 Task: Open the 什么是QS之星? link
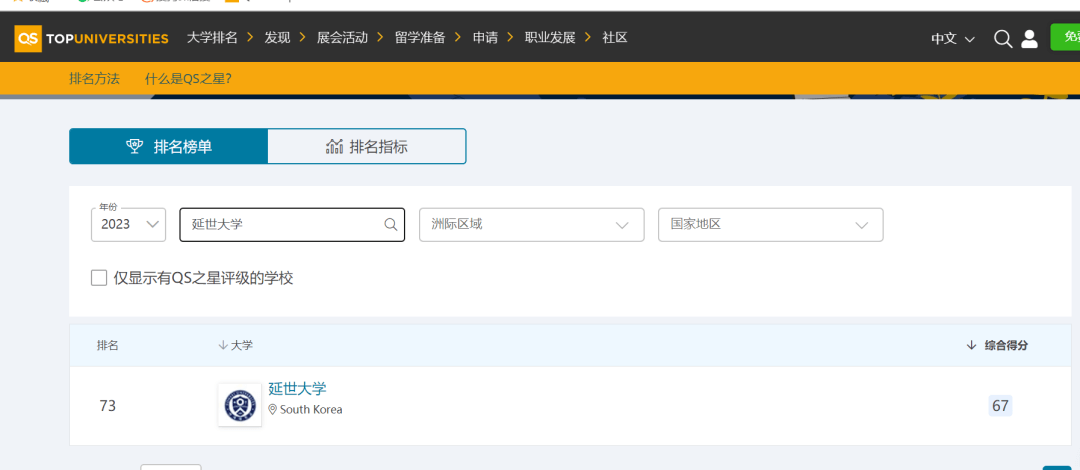pos(188,79)
